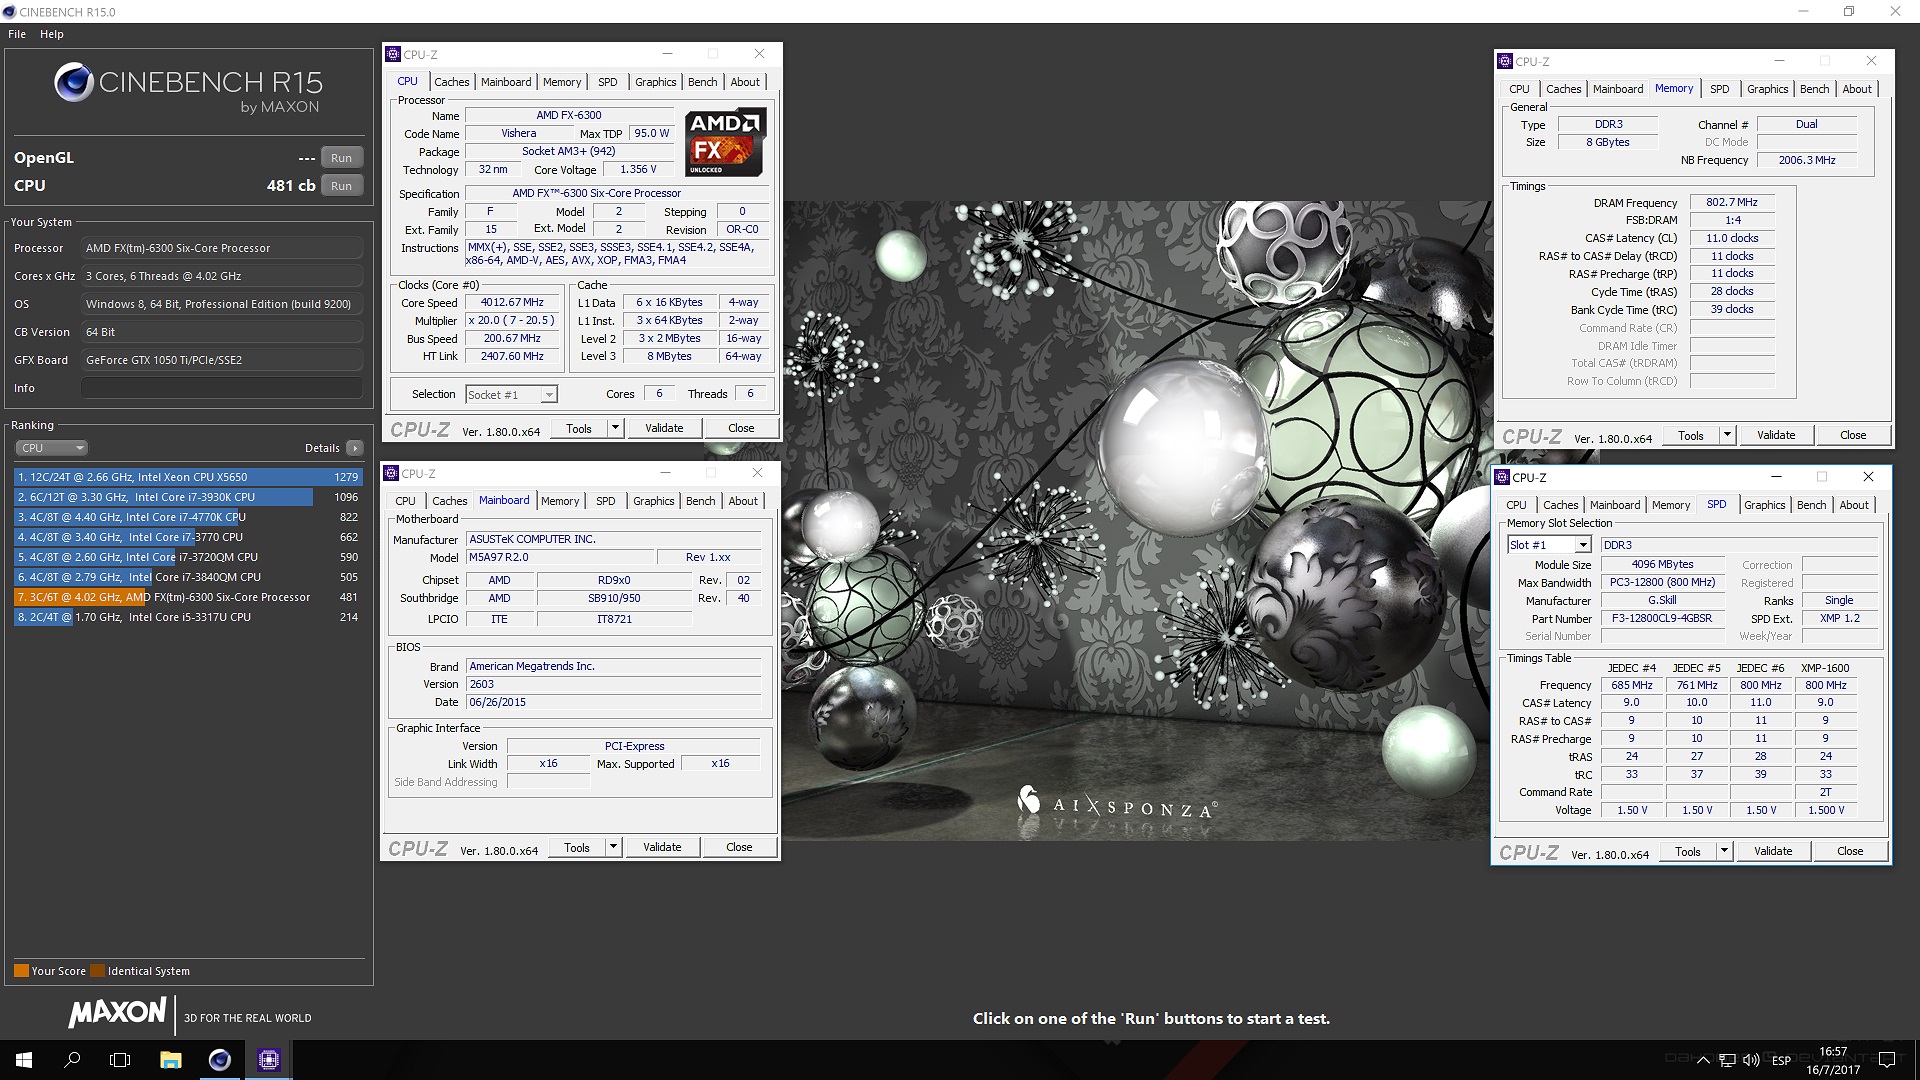Image resolution: width=1920 pixels, height=1080 pixels.
Task: Expand ranking Details arrow
Action: 355,448
